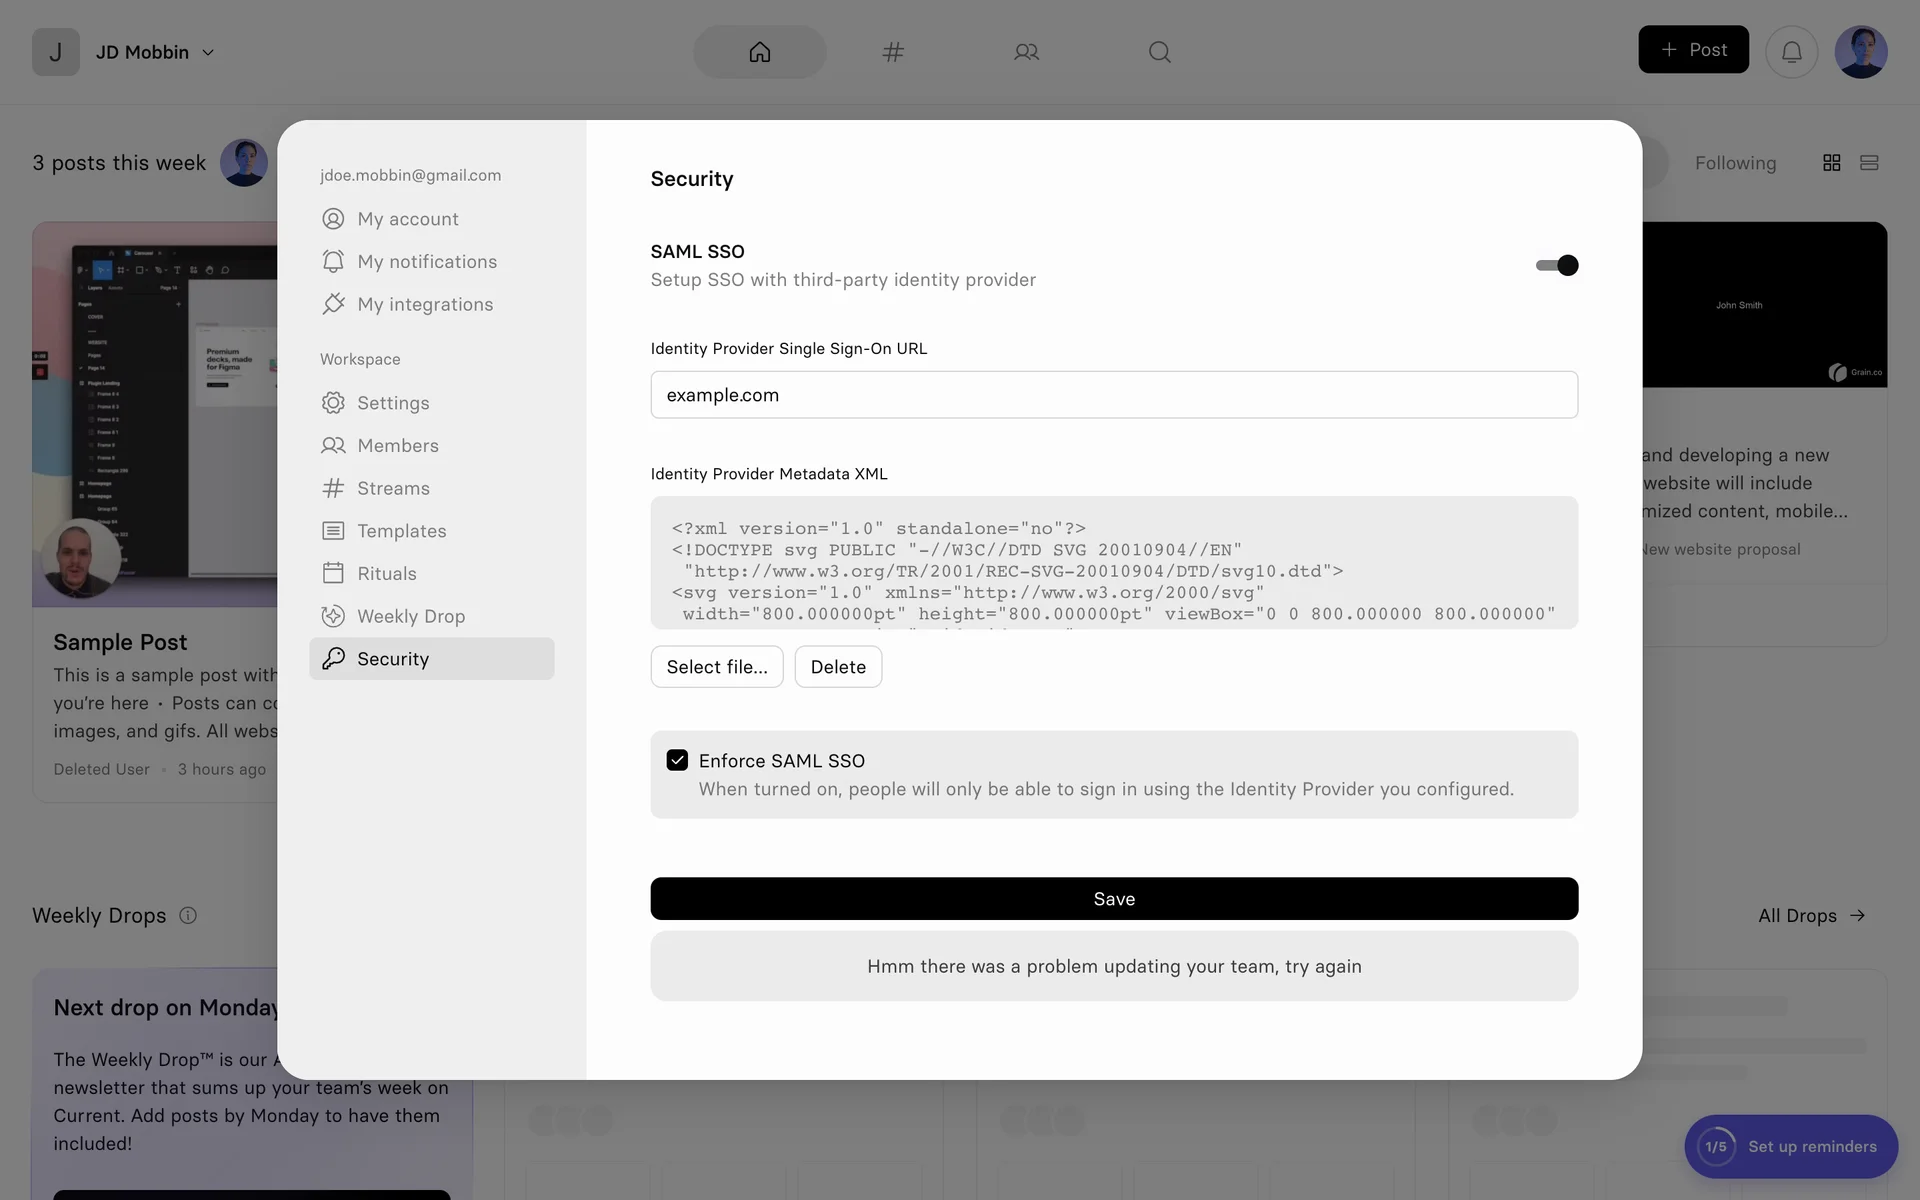This screenshot has height=1200, width=1920.
Task: Open the home feed icon
Action: pos(760,52)
